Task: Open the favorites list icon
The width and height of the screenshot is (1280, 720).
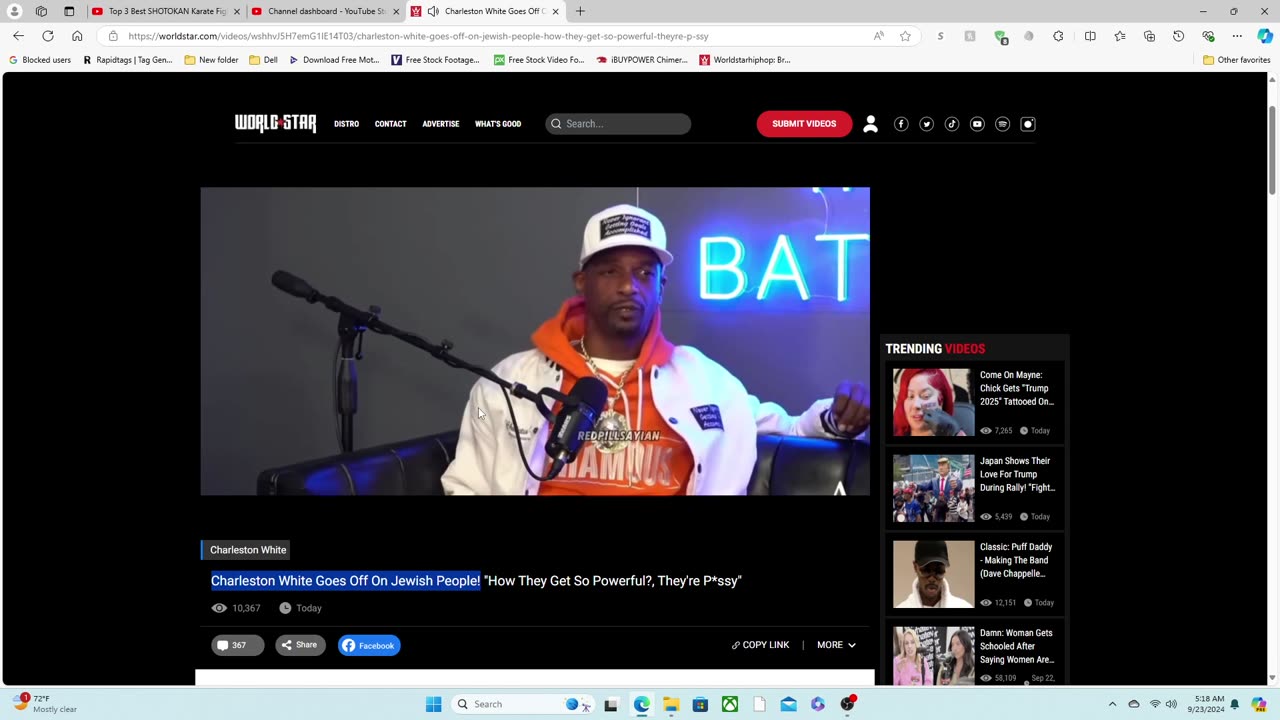Action: (1120, 36)
